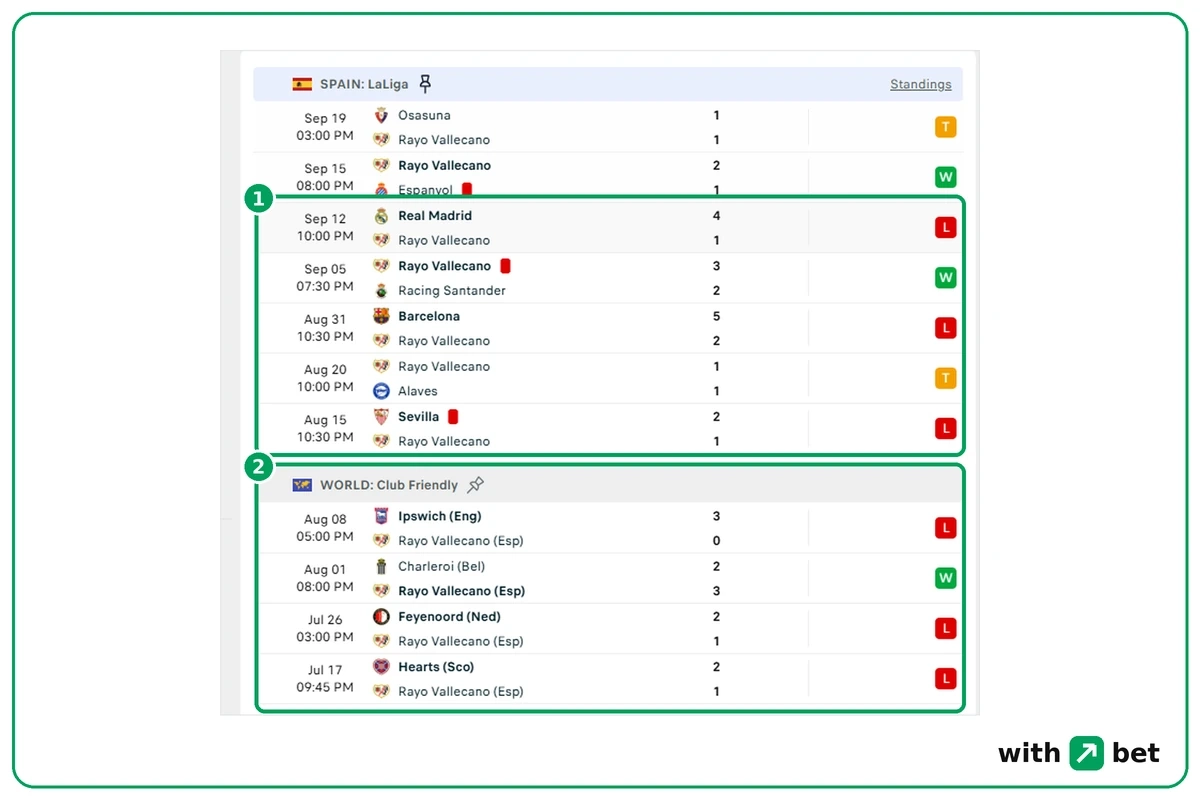Click Barcelona's score of 5
The image size is (1200, 800).
pyautogui.click(x=717, y=316)
